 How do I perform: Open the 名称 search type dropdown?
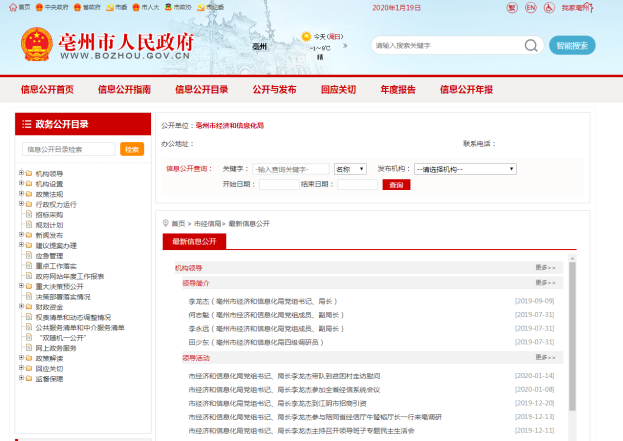tap(350, 169)
